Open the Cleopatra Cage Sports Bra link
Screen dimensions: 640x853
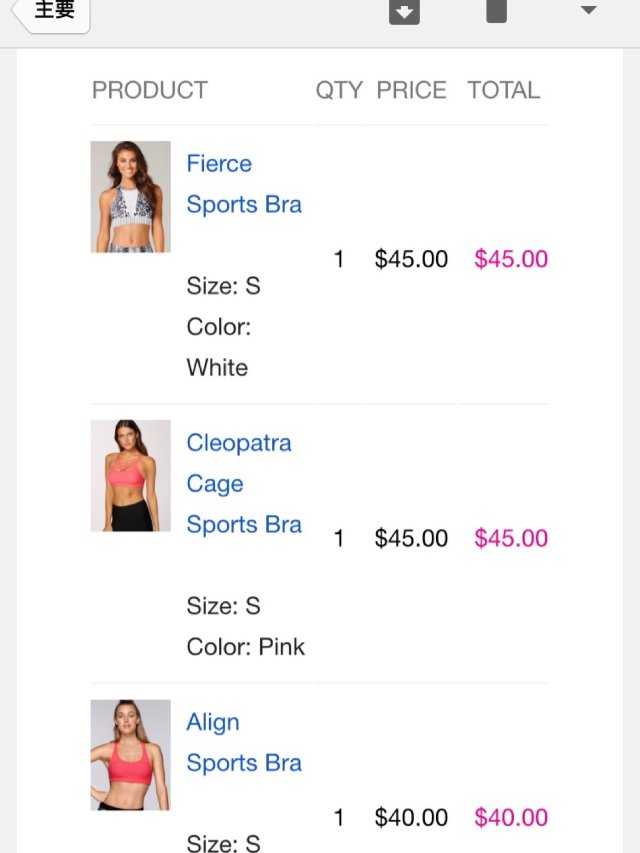pyautogui.click(x=244, y=484)
